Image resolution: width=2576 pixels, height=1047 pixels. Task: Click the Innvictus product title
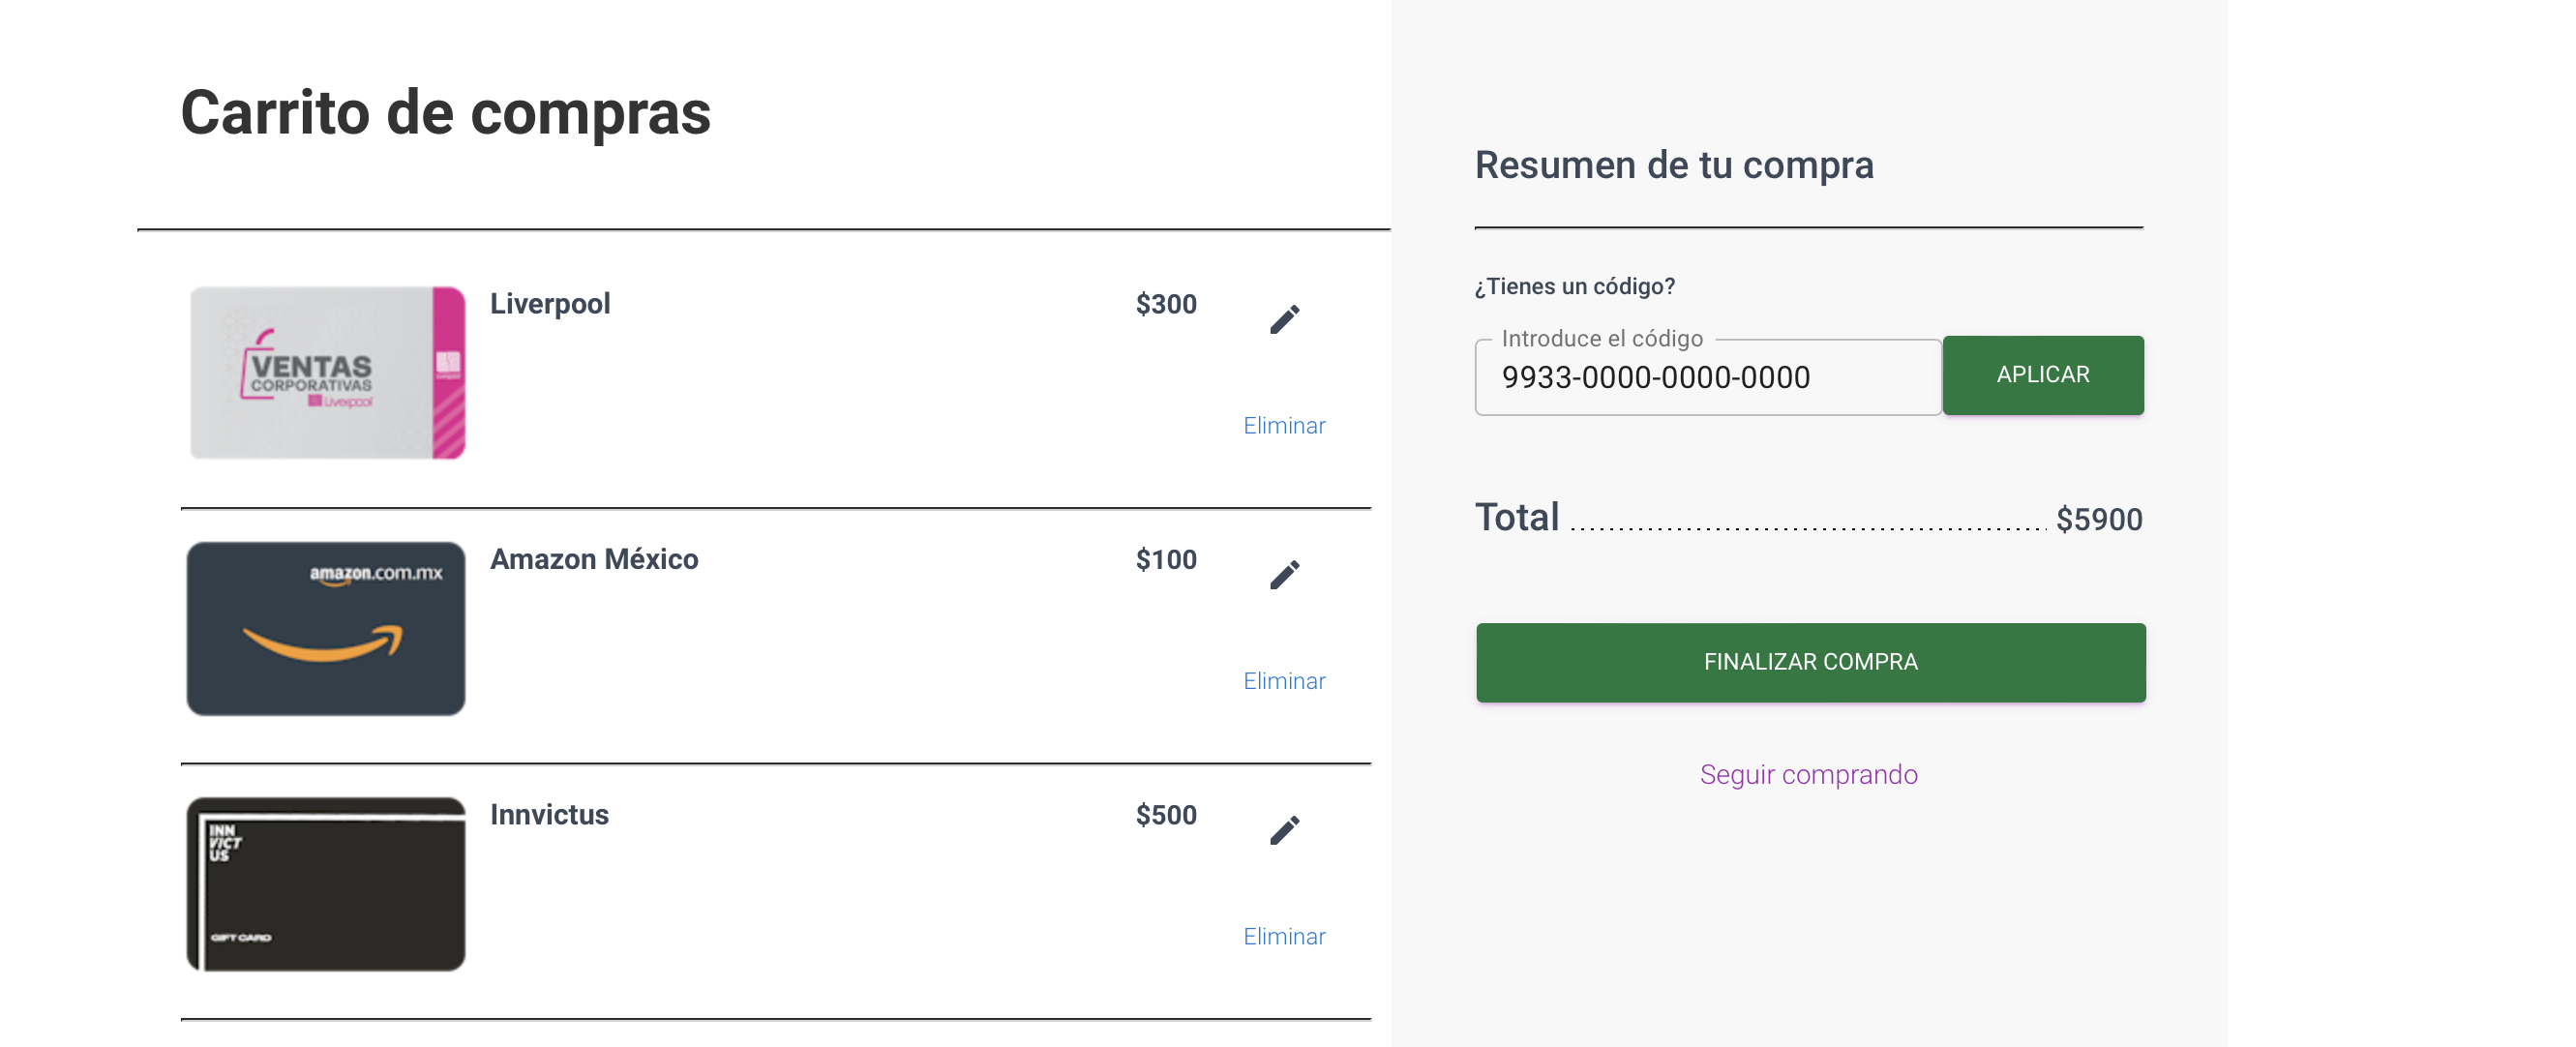pyautogui.click(x=549, y=815)
